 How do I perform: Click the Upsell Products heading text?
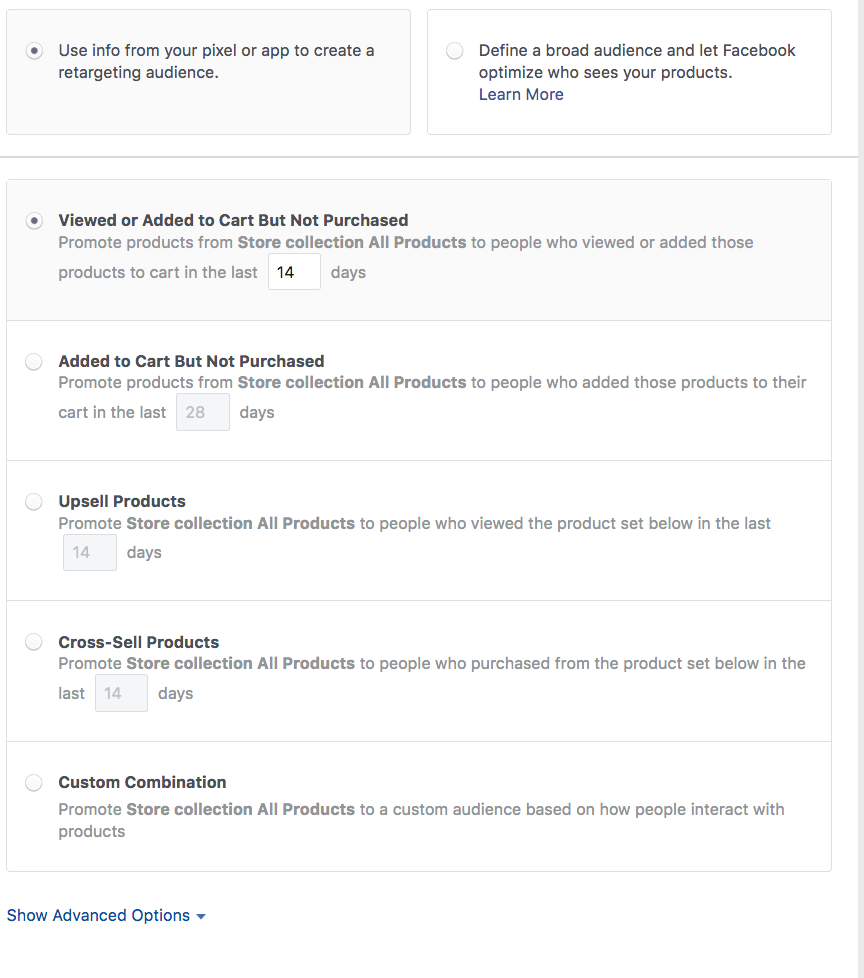[x=122, y=501]
